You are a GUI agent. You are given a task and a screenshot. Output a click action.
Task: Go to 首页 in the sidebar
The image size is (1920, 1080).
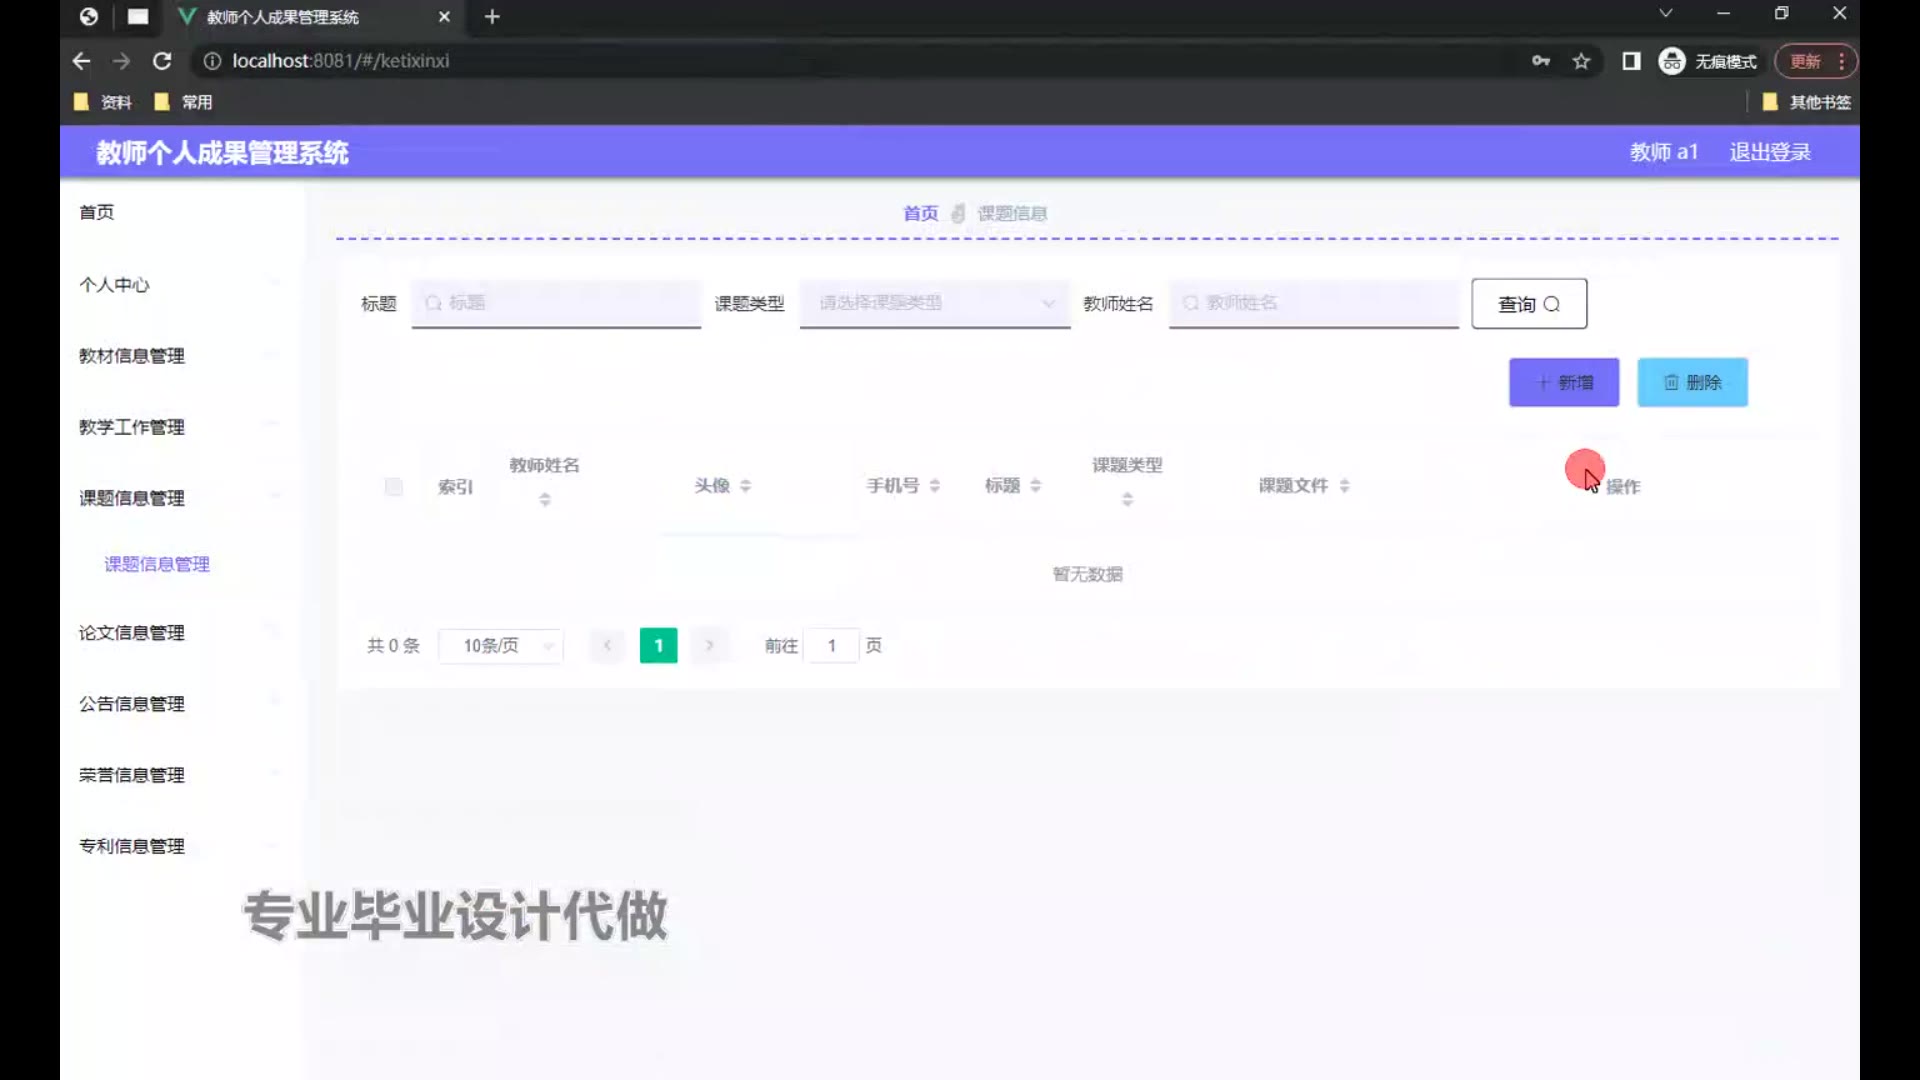click(97, 212)
